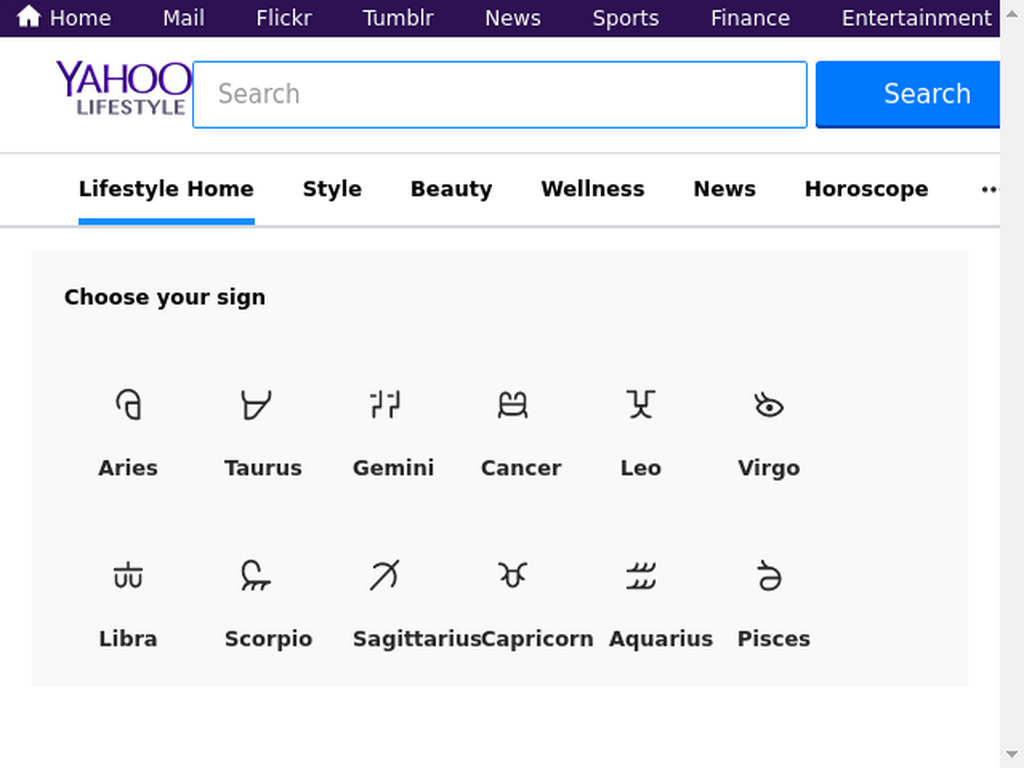The height and width of the screenshot is (768, 1024).
Task: Open the Gemini sign icon
Action: point(384,405)
